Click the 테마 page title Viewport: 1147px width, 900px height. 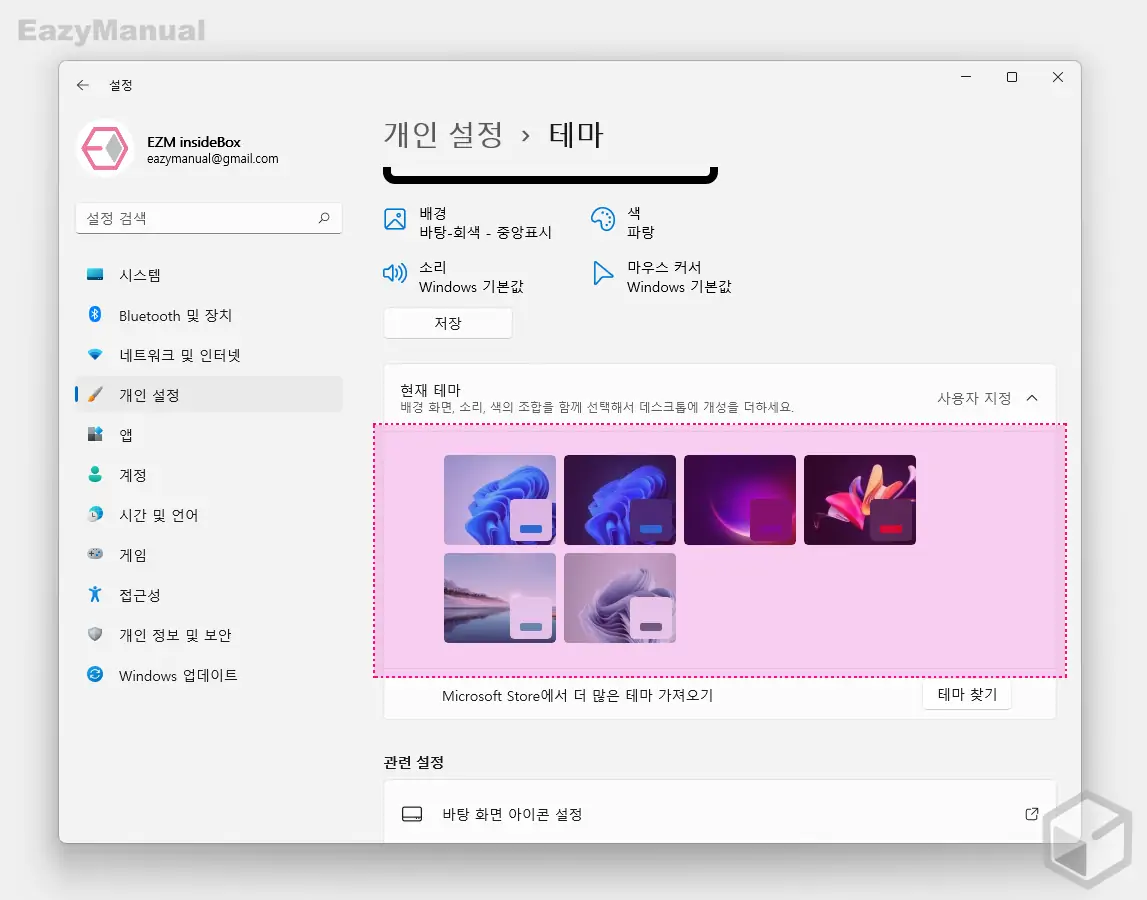click(576, 135)
